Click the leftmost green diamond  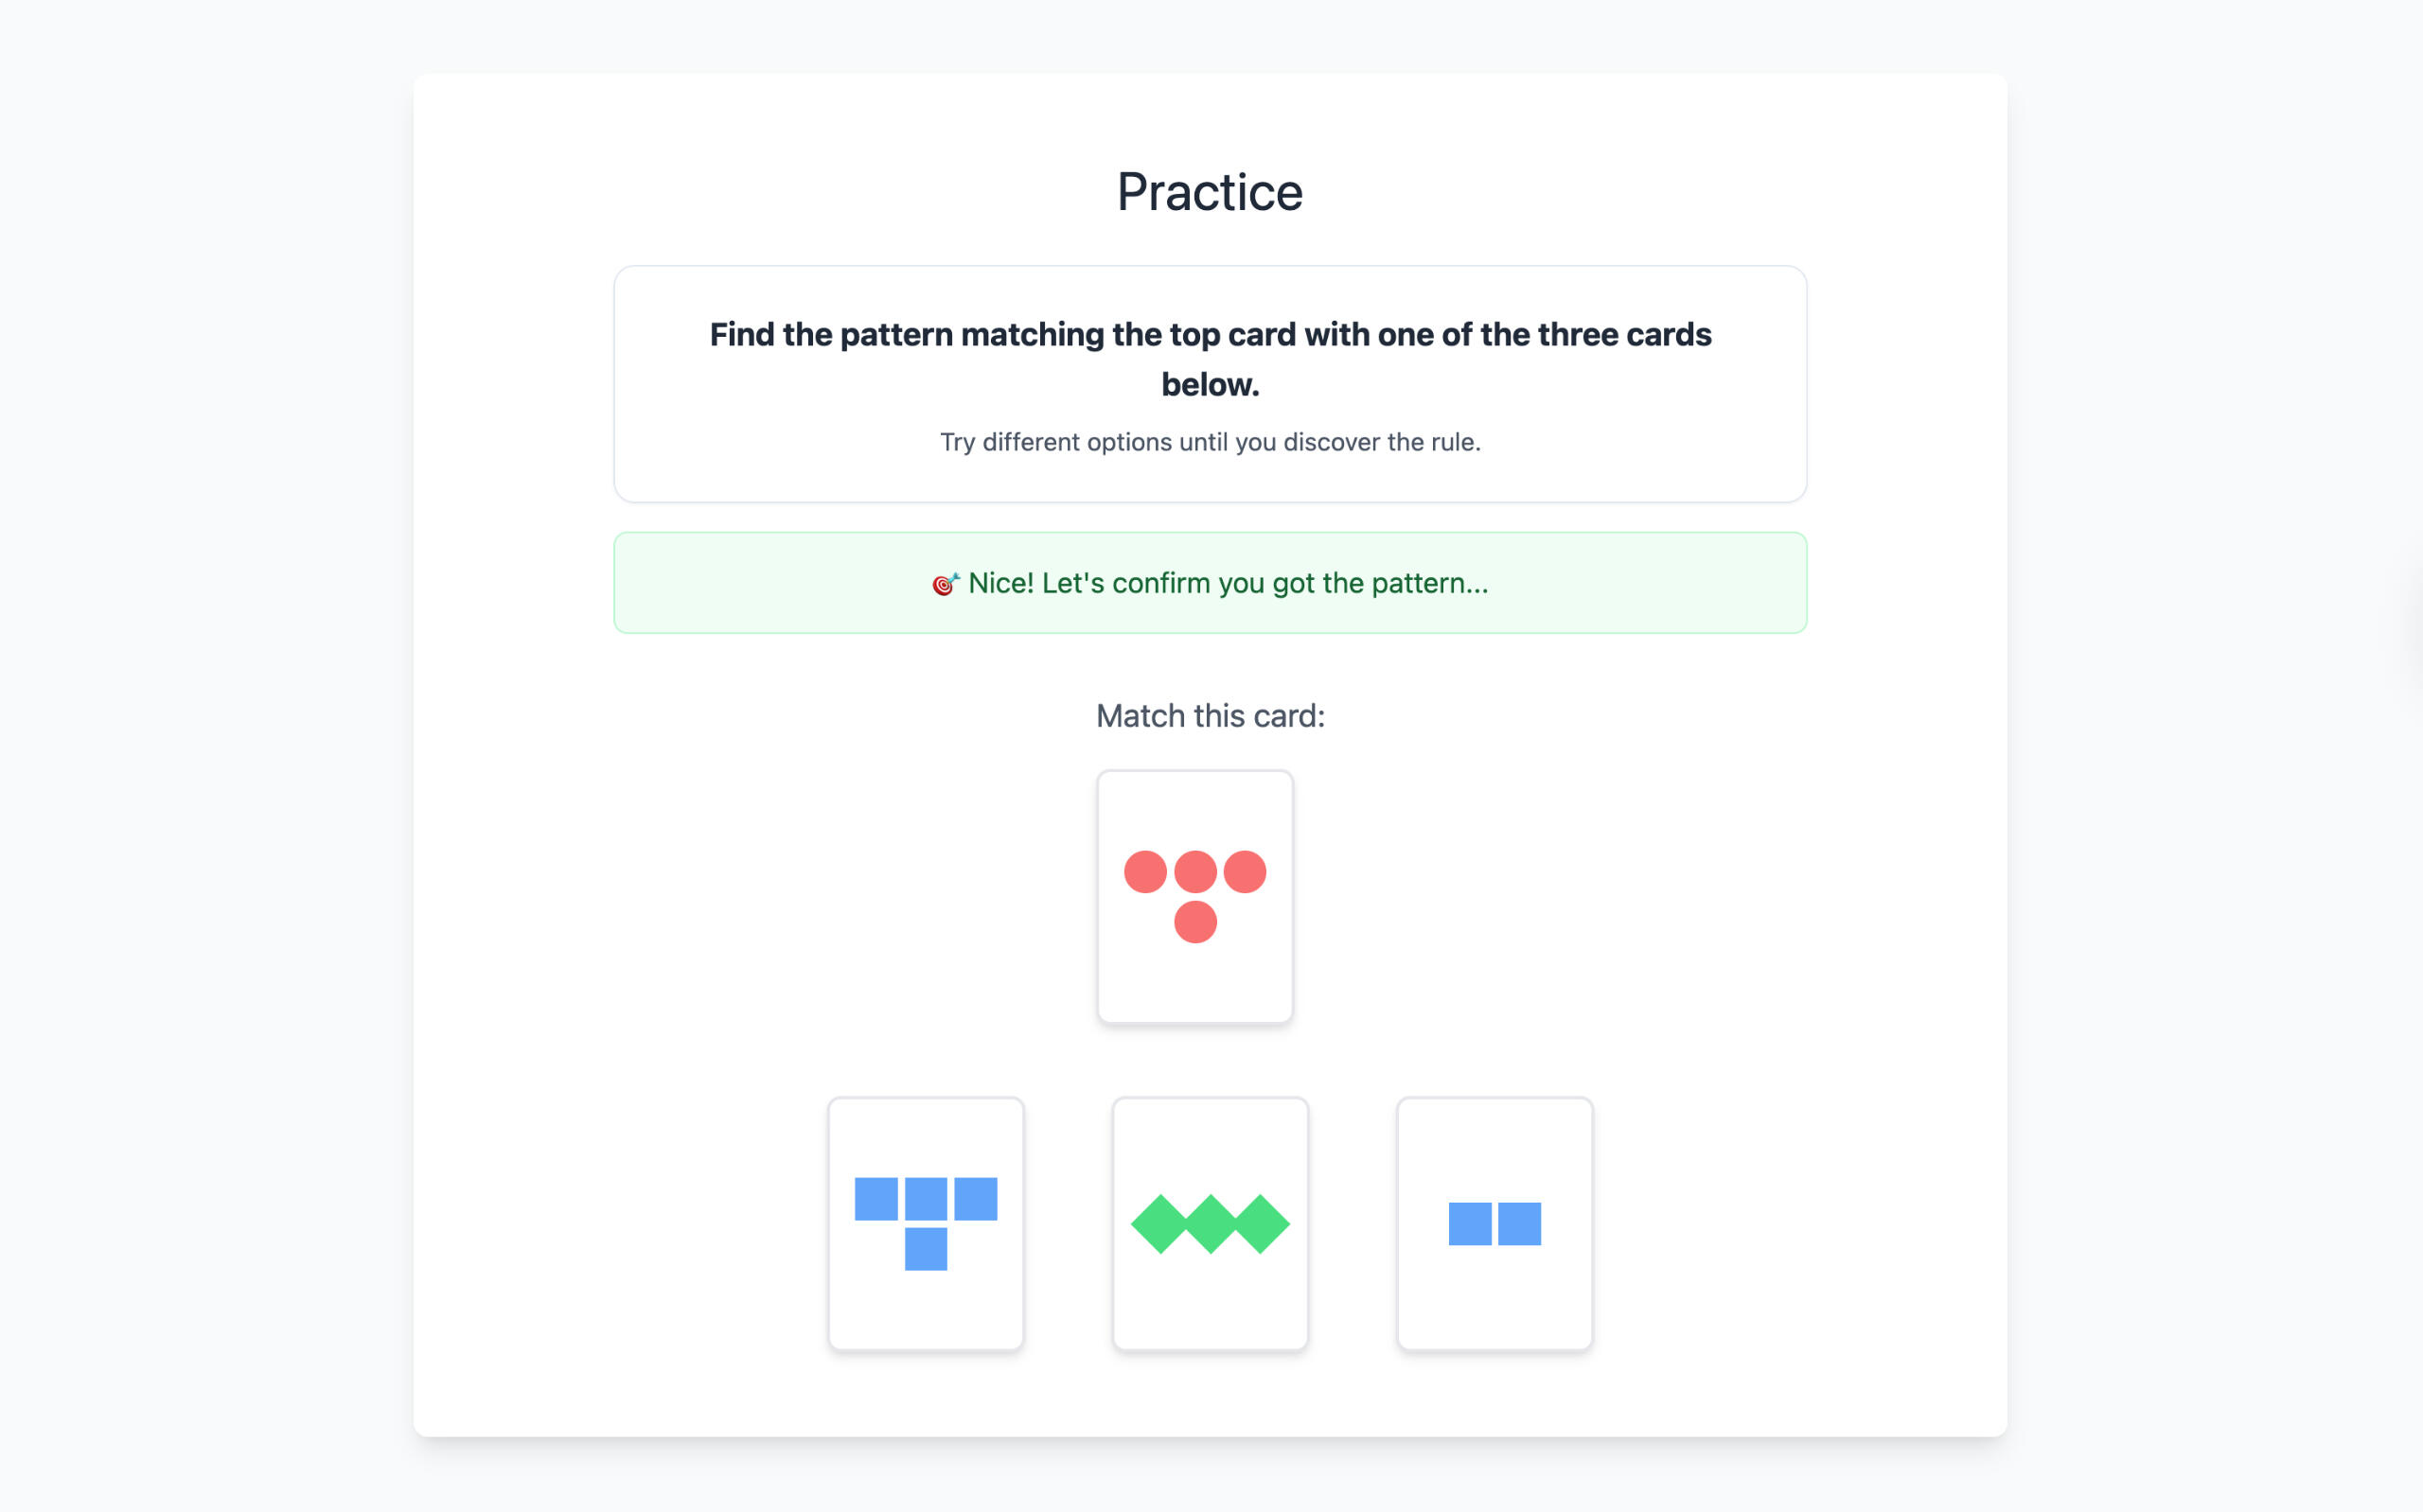tap(1160, 1224)
